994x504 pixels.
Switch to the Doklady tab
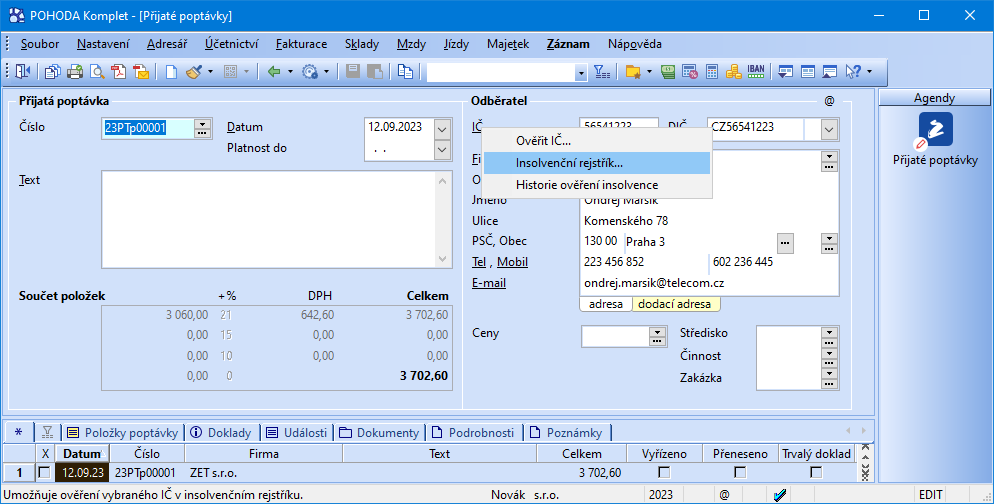pos(221,432)
